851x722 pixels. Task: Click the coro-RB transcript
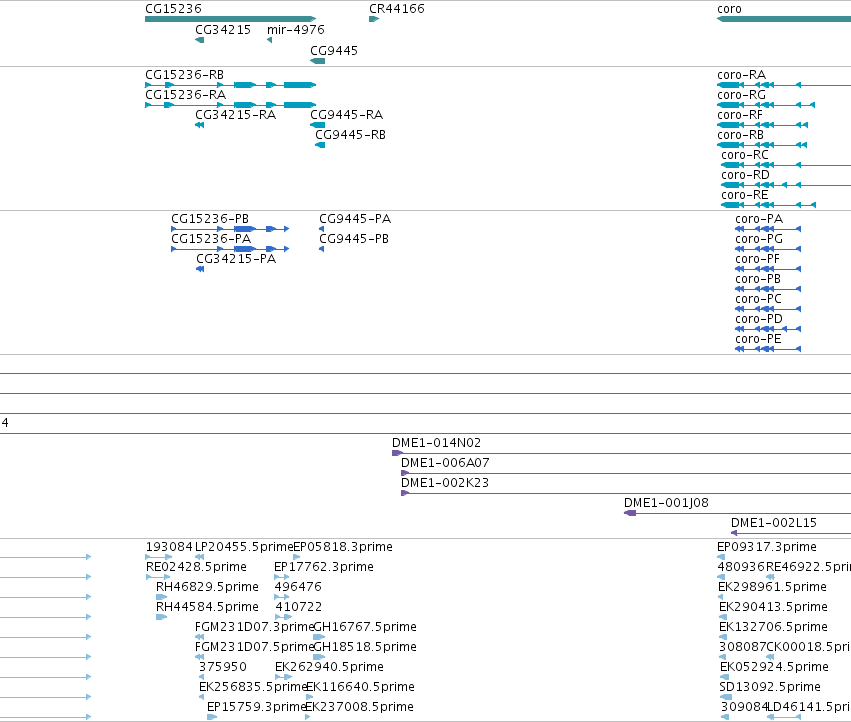762,145
